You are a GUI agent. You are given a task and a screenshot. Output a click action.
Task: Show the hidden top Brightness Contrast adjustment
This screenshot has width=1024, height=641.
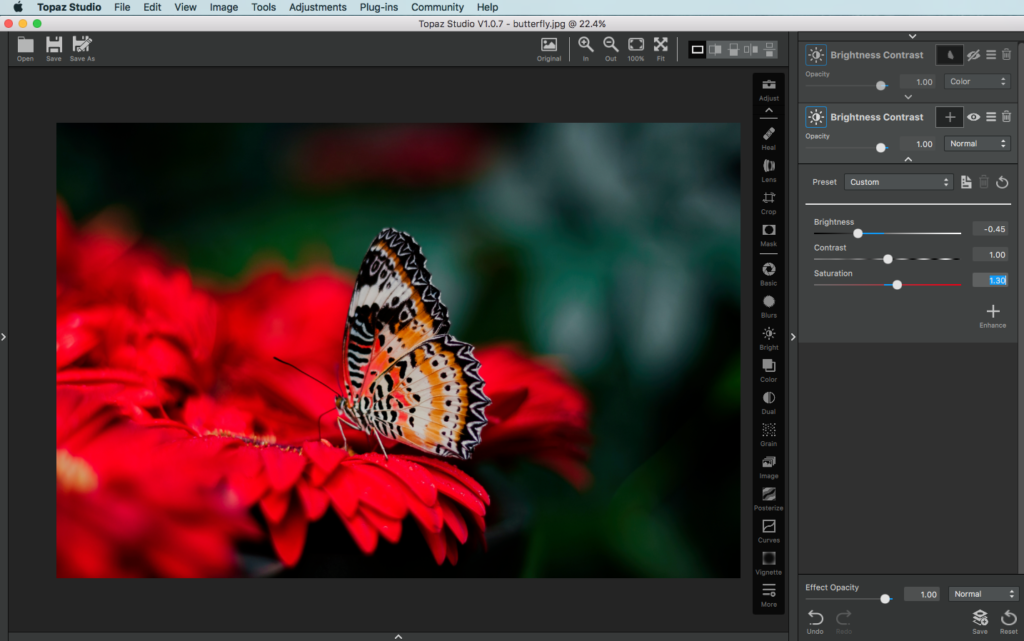973,55
